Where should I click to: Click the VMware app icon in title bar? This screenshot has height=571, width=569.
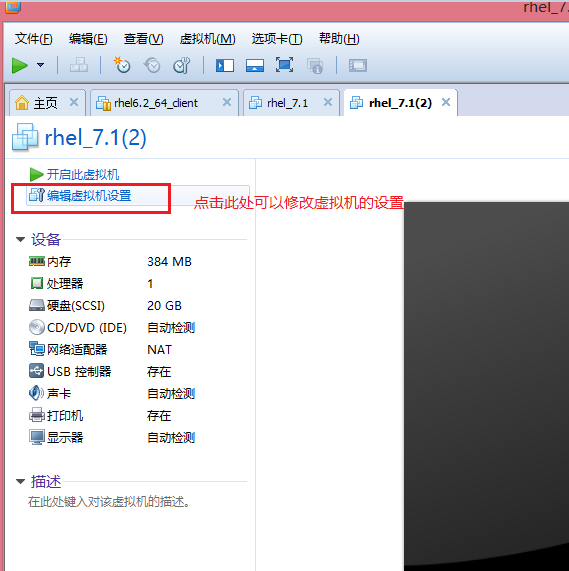12,7
